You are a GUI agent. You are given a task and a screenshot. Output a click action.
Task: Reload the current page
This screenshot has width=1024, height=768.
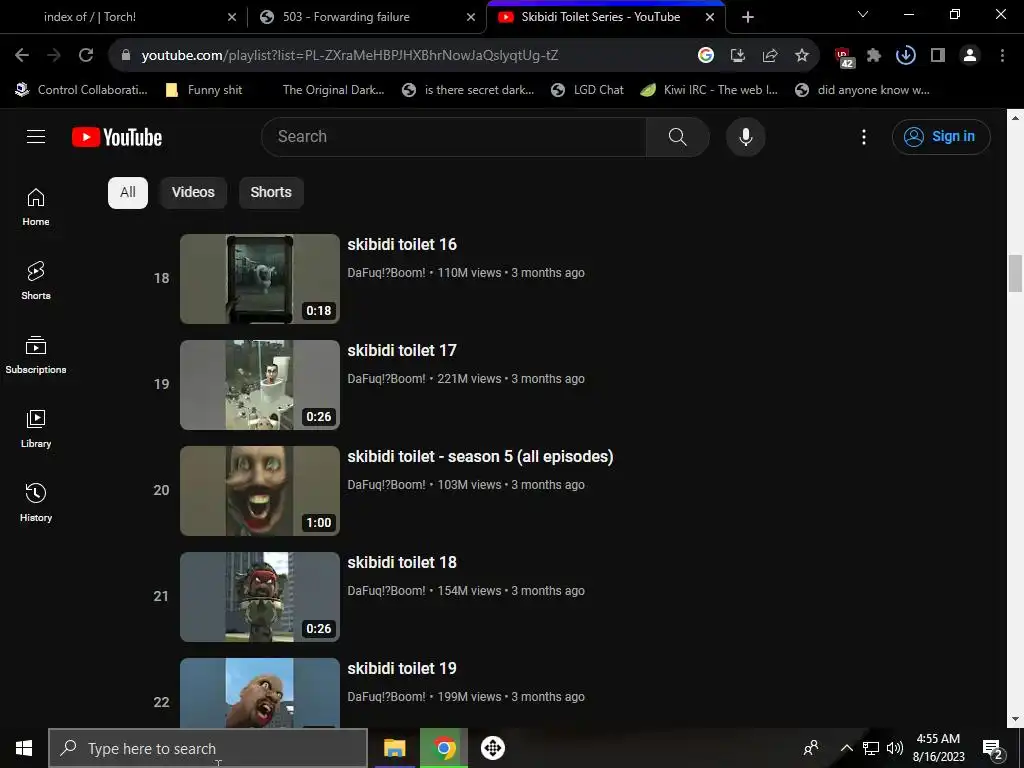click(86, 56)
